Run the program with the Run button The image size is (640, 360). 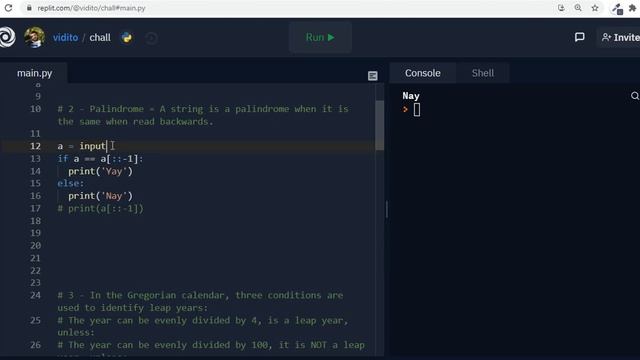pos(320,38)
